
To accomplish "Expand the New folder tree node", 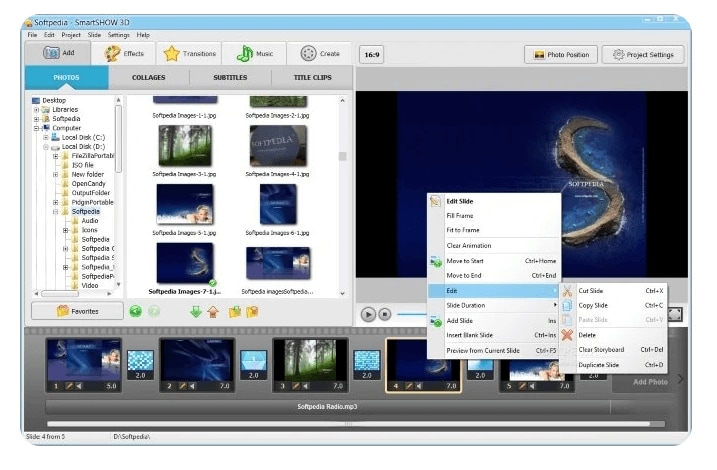I will click(56, 175).
